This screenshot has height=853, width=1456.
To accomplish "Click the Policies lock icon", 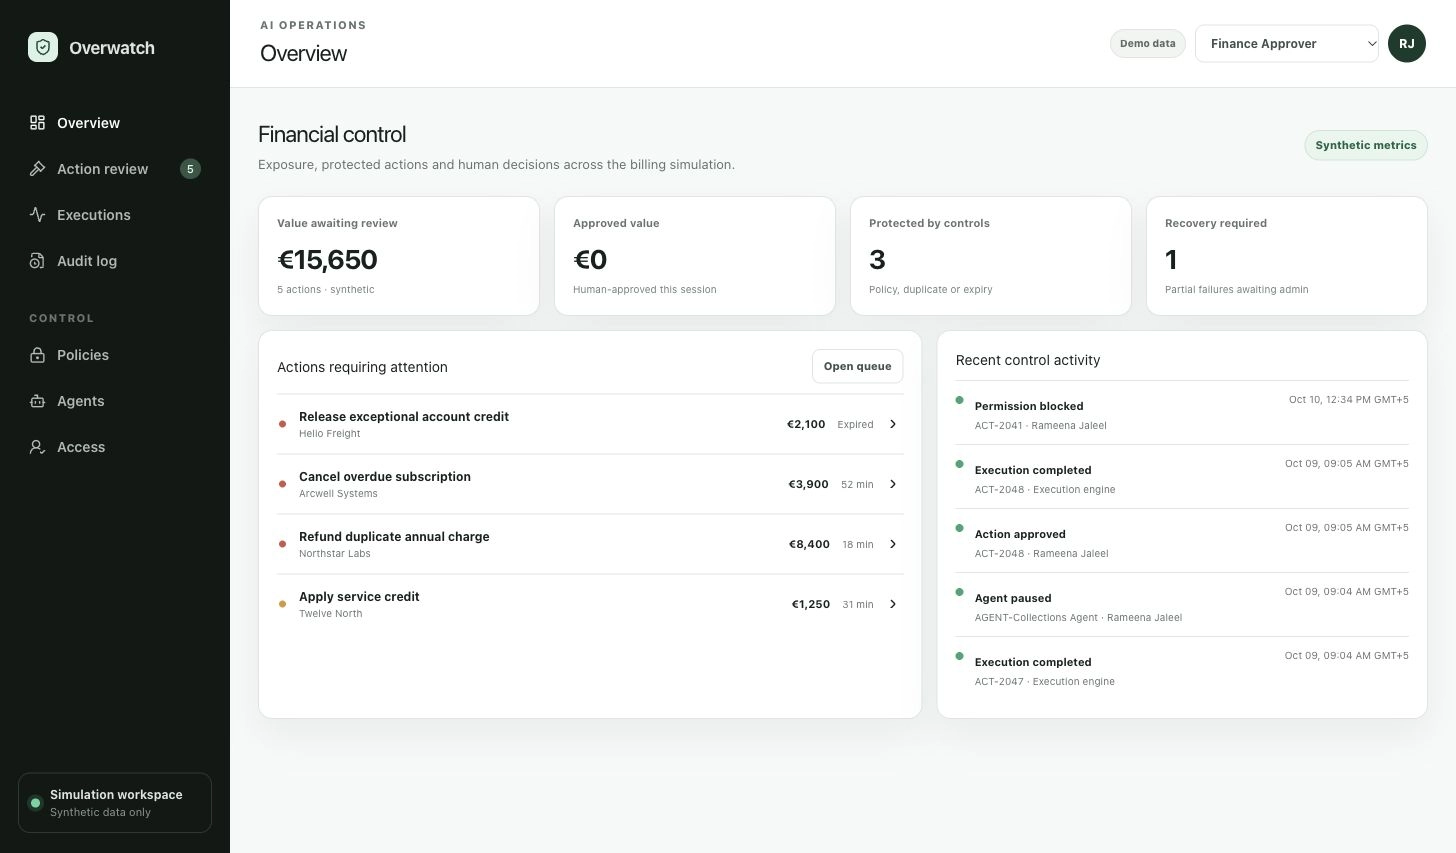I will click(x=37, y=355).
